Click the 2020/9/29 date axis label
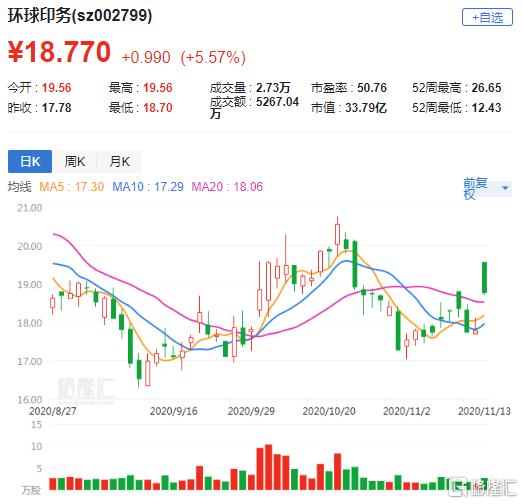Image resolution: width=523 pixels, height=504 pixels. tap(251, 411)
